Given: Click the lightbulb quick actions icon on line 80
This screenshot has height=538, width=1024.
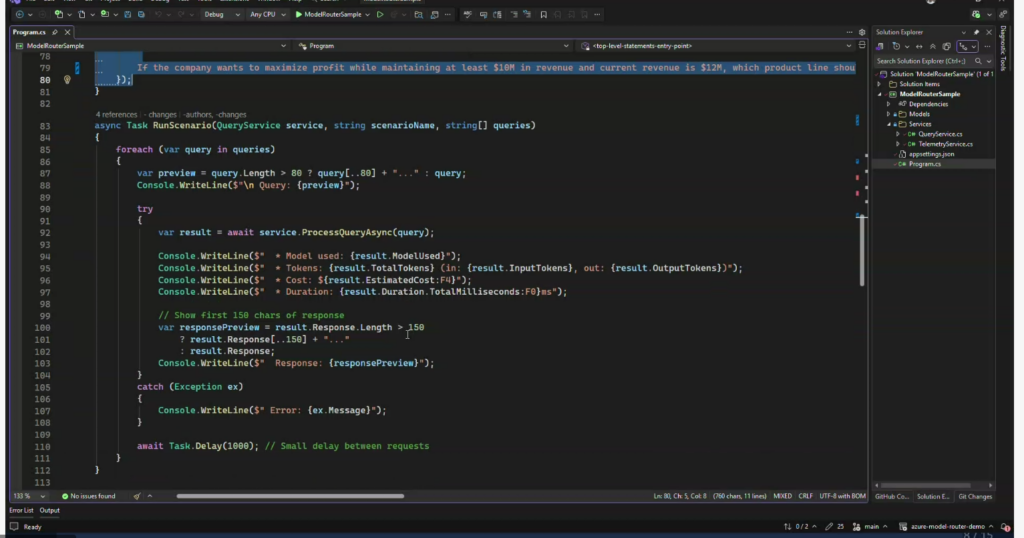Looking at the screenshot, I should click(67, 79).
